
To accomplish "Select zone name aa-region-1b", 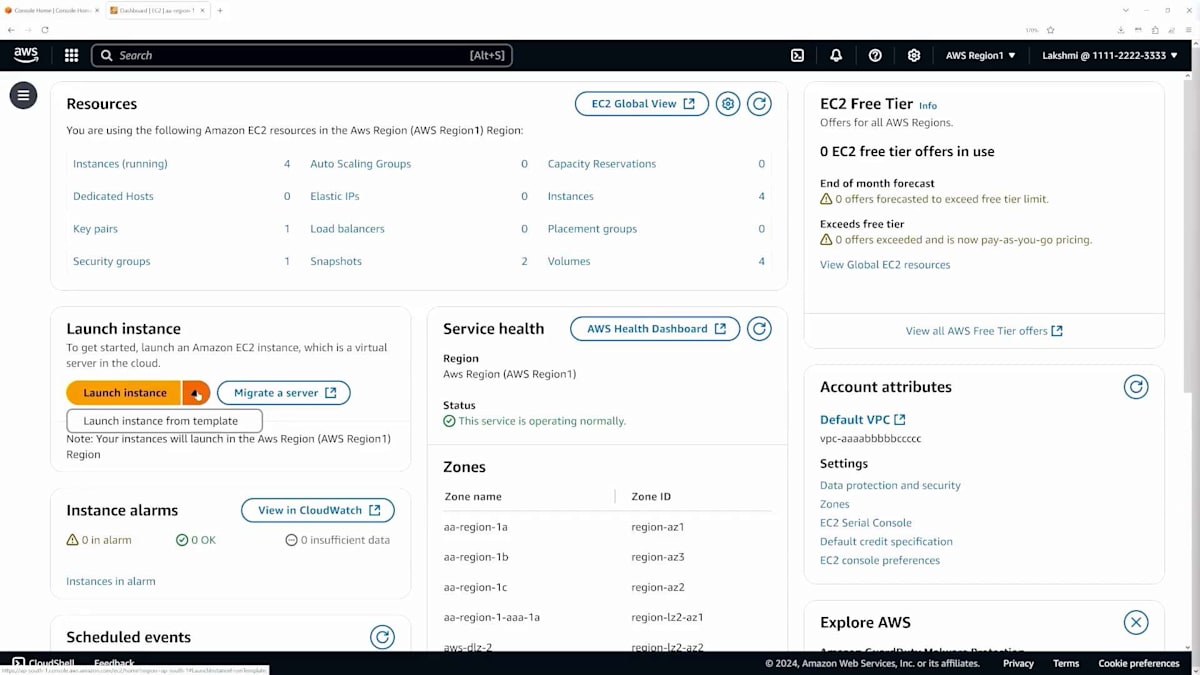I will 476,557.
